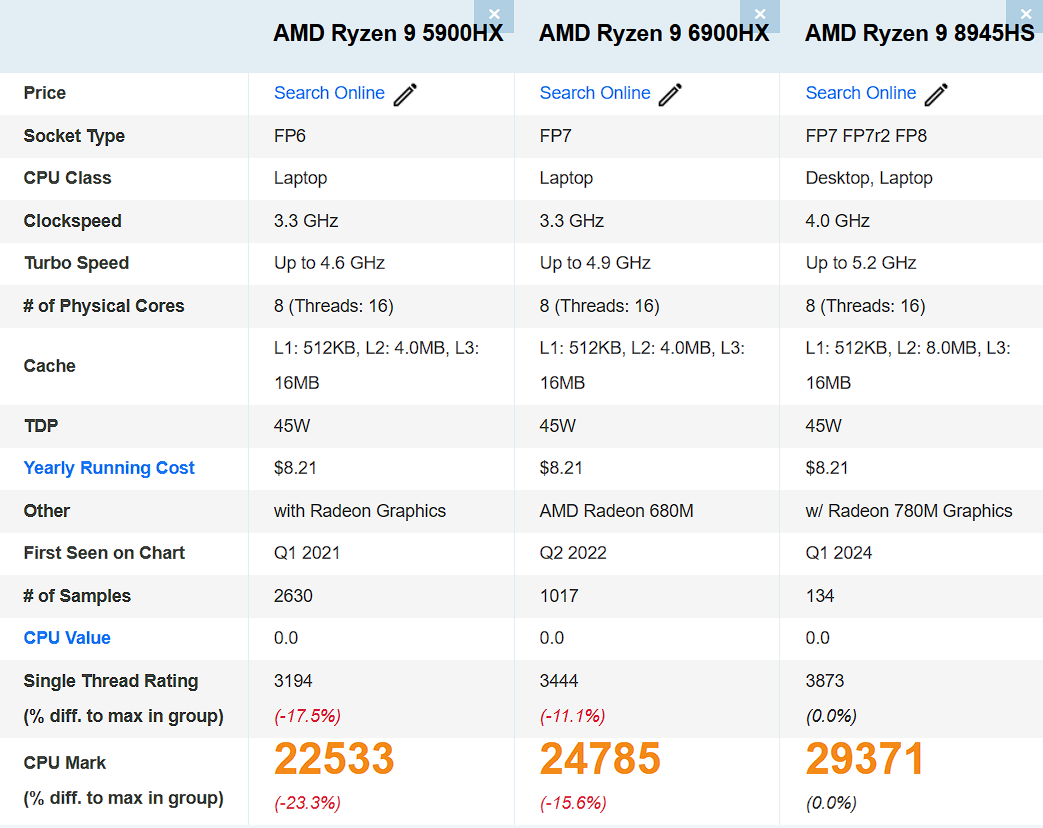
Task: Click first seen Q2 2022
Action: [573, 553]
